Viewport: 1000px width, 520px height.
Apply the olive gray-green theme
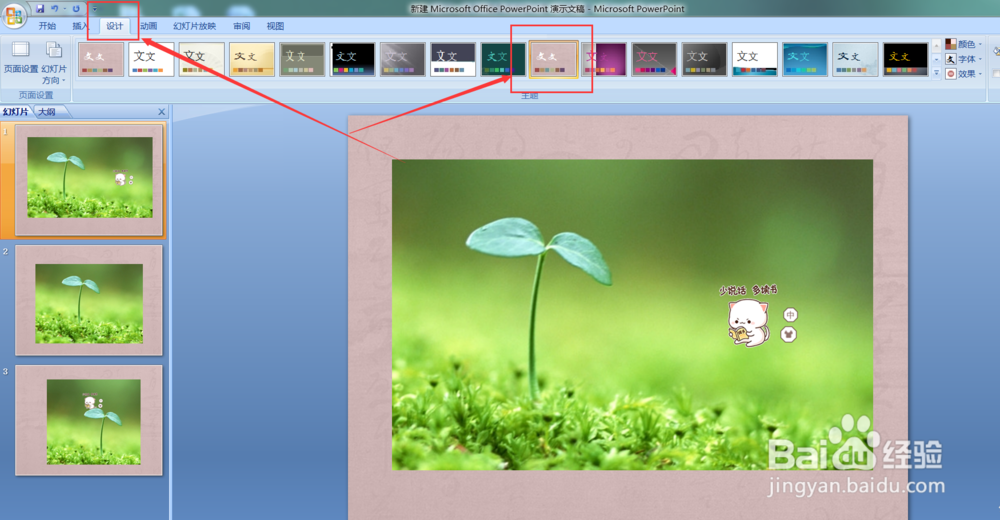[302, 59]
